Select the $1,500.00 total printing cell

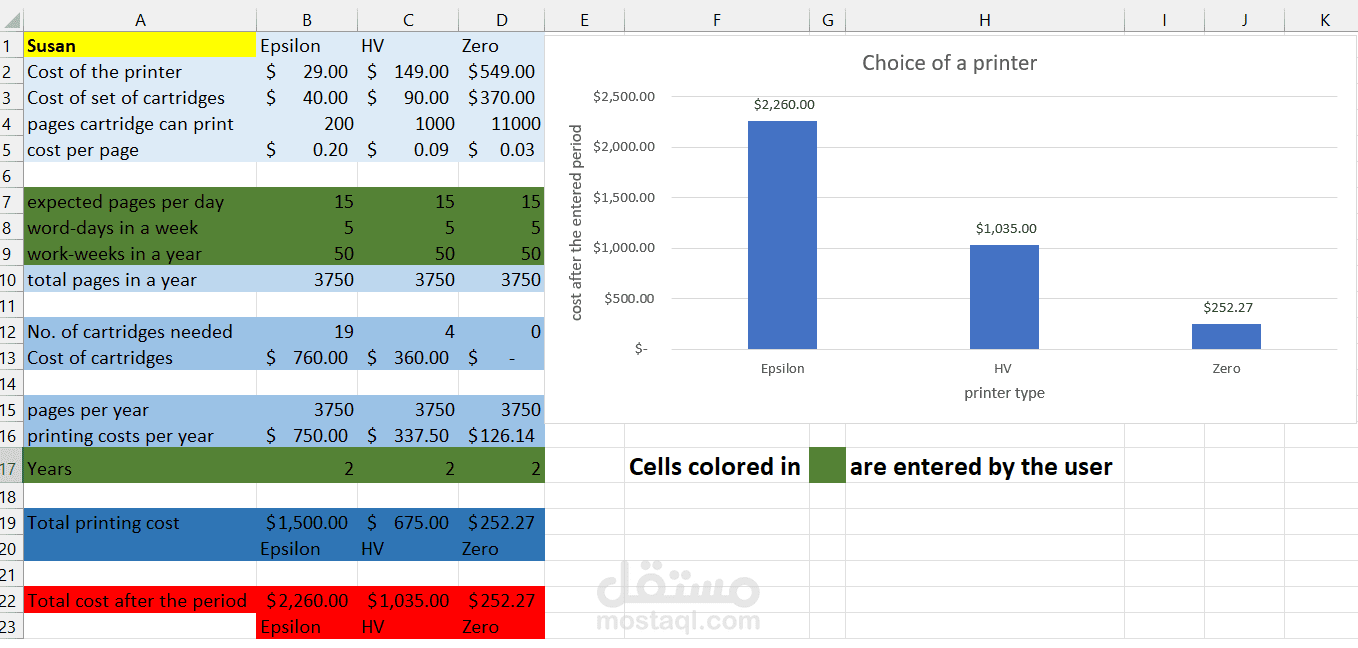pyautogui.click(x=306, y=522)
